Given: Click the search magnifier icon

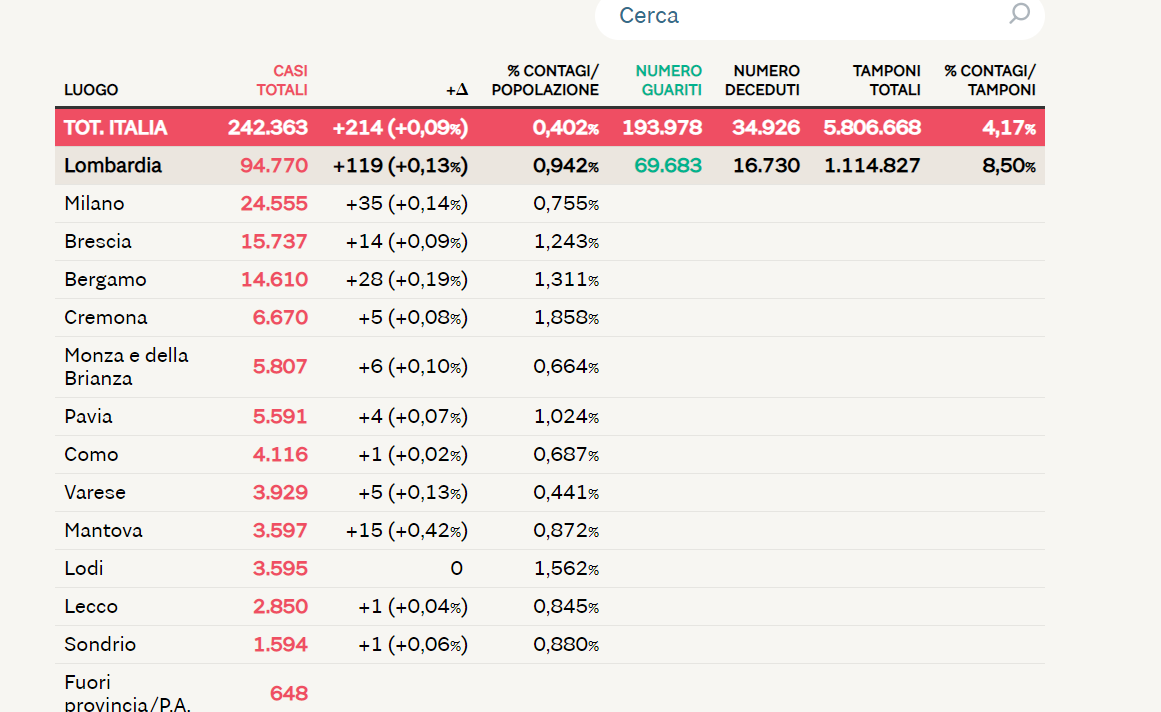Looking at the screenshot, I should pyautogui.click(x=1020, y=13).
